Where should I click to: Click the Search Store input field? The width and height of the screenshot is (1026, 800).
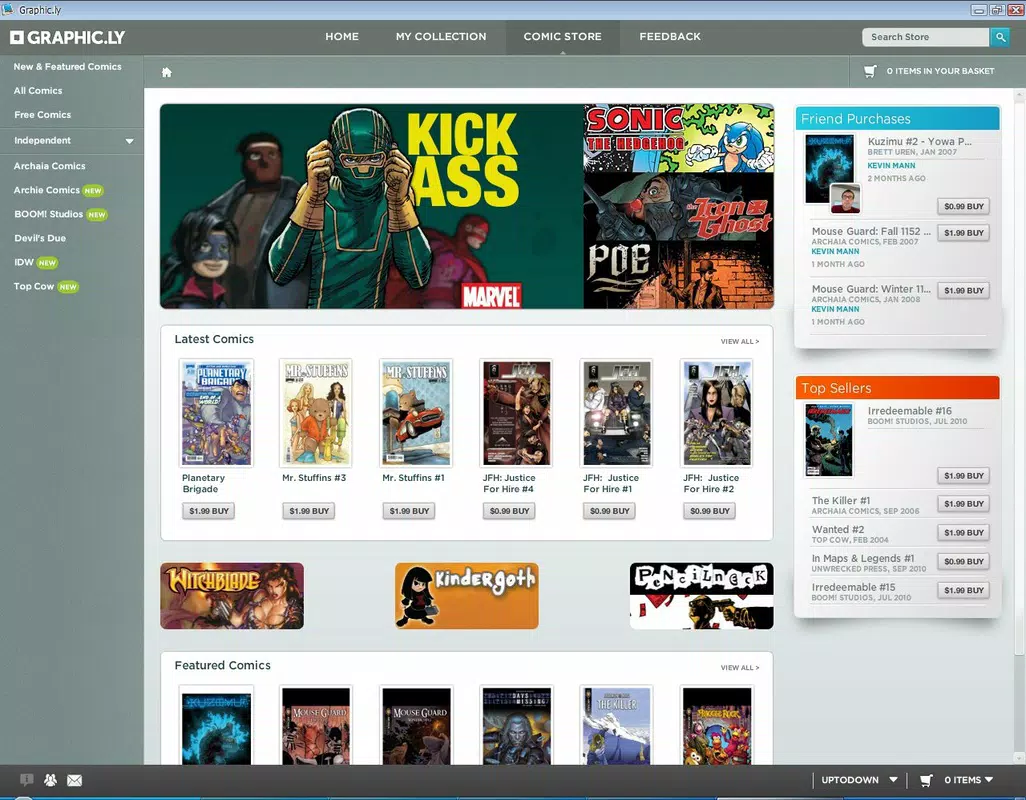(x=925, y=37)
